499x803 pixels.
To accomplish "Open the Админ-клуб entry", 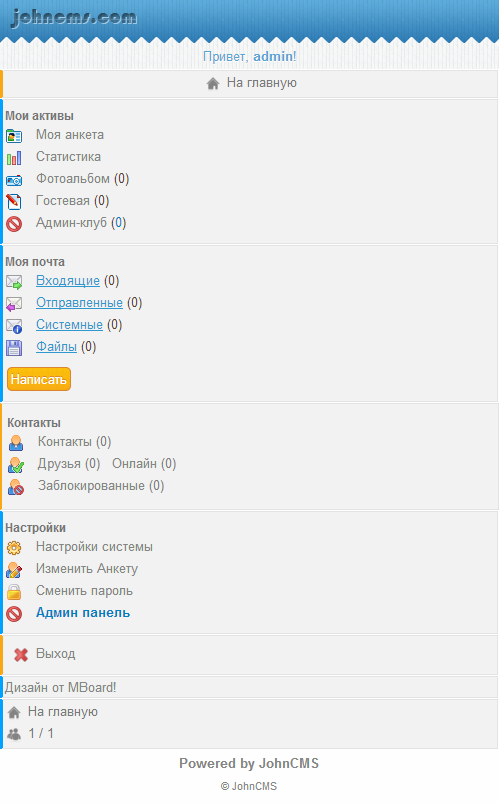I will pyautogui.click(x=71, y=223).
